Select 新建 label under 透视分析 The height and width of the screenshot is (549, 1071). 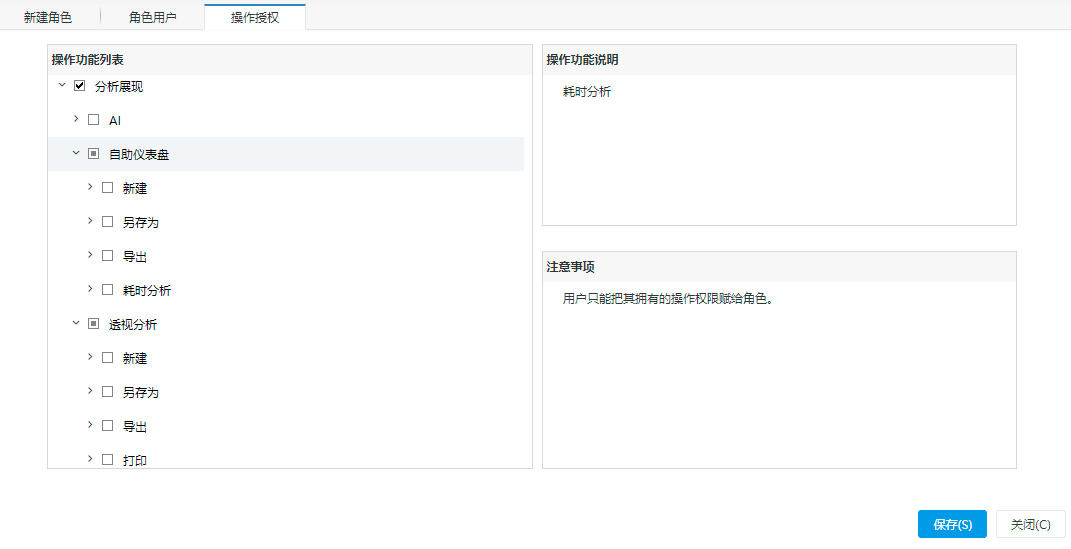click(x=135, y=358)
